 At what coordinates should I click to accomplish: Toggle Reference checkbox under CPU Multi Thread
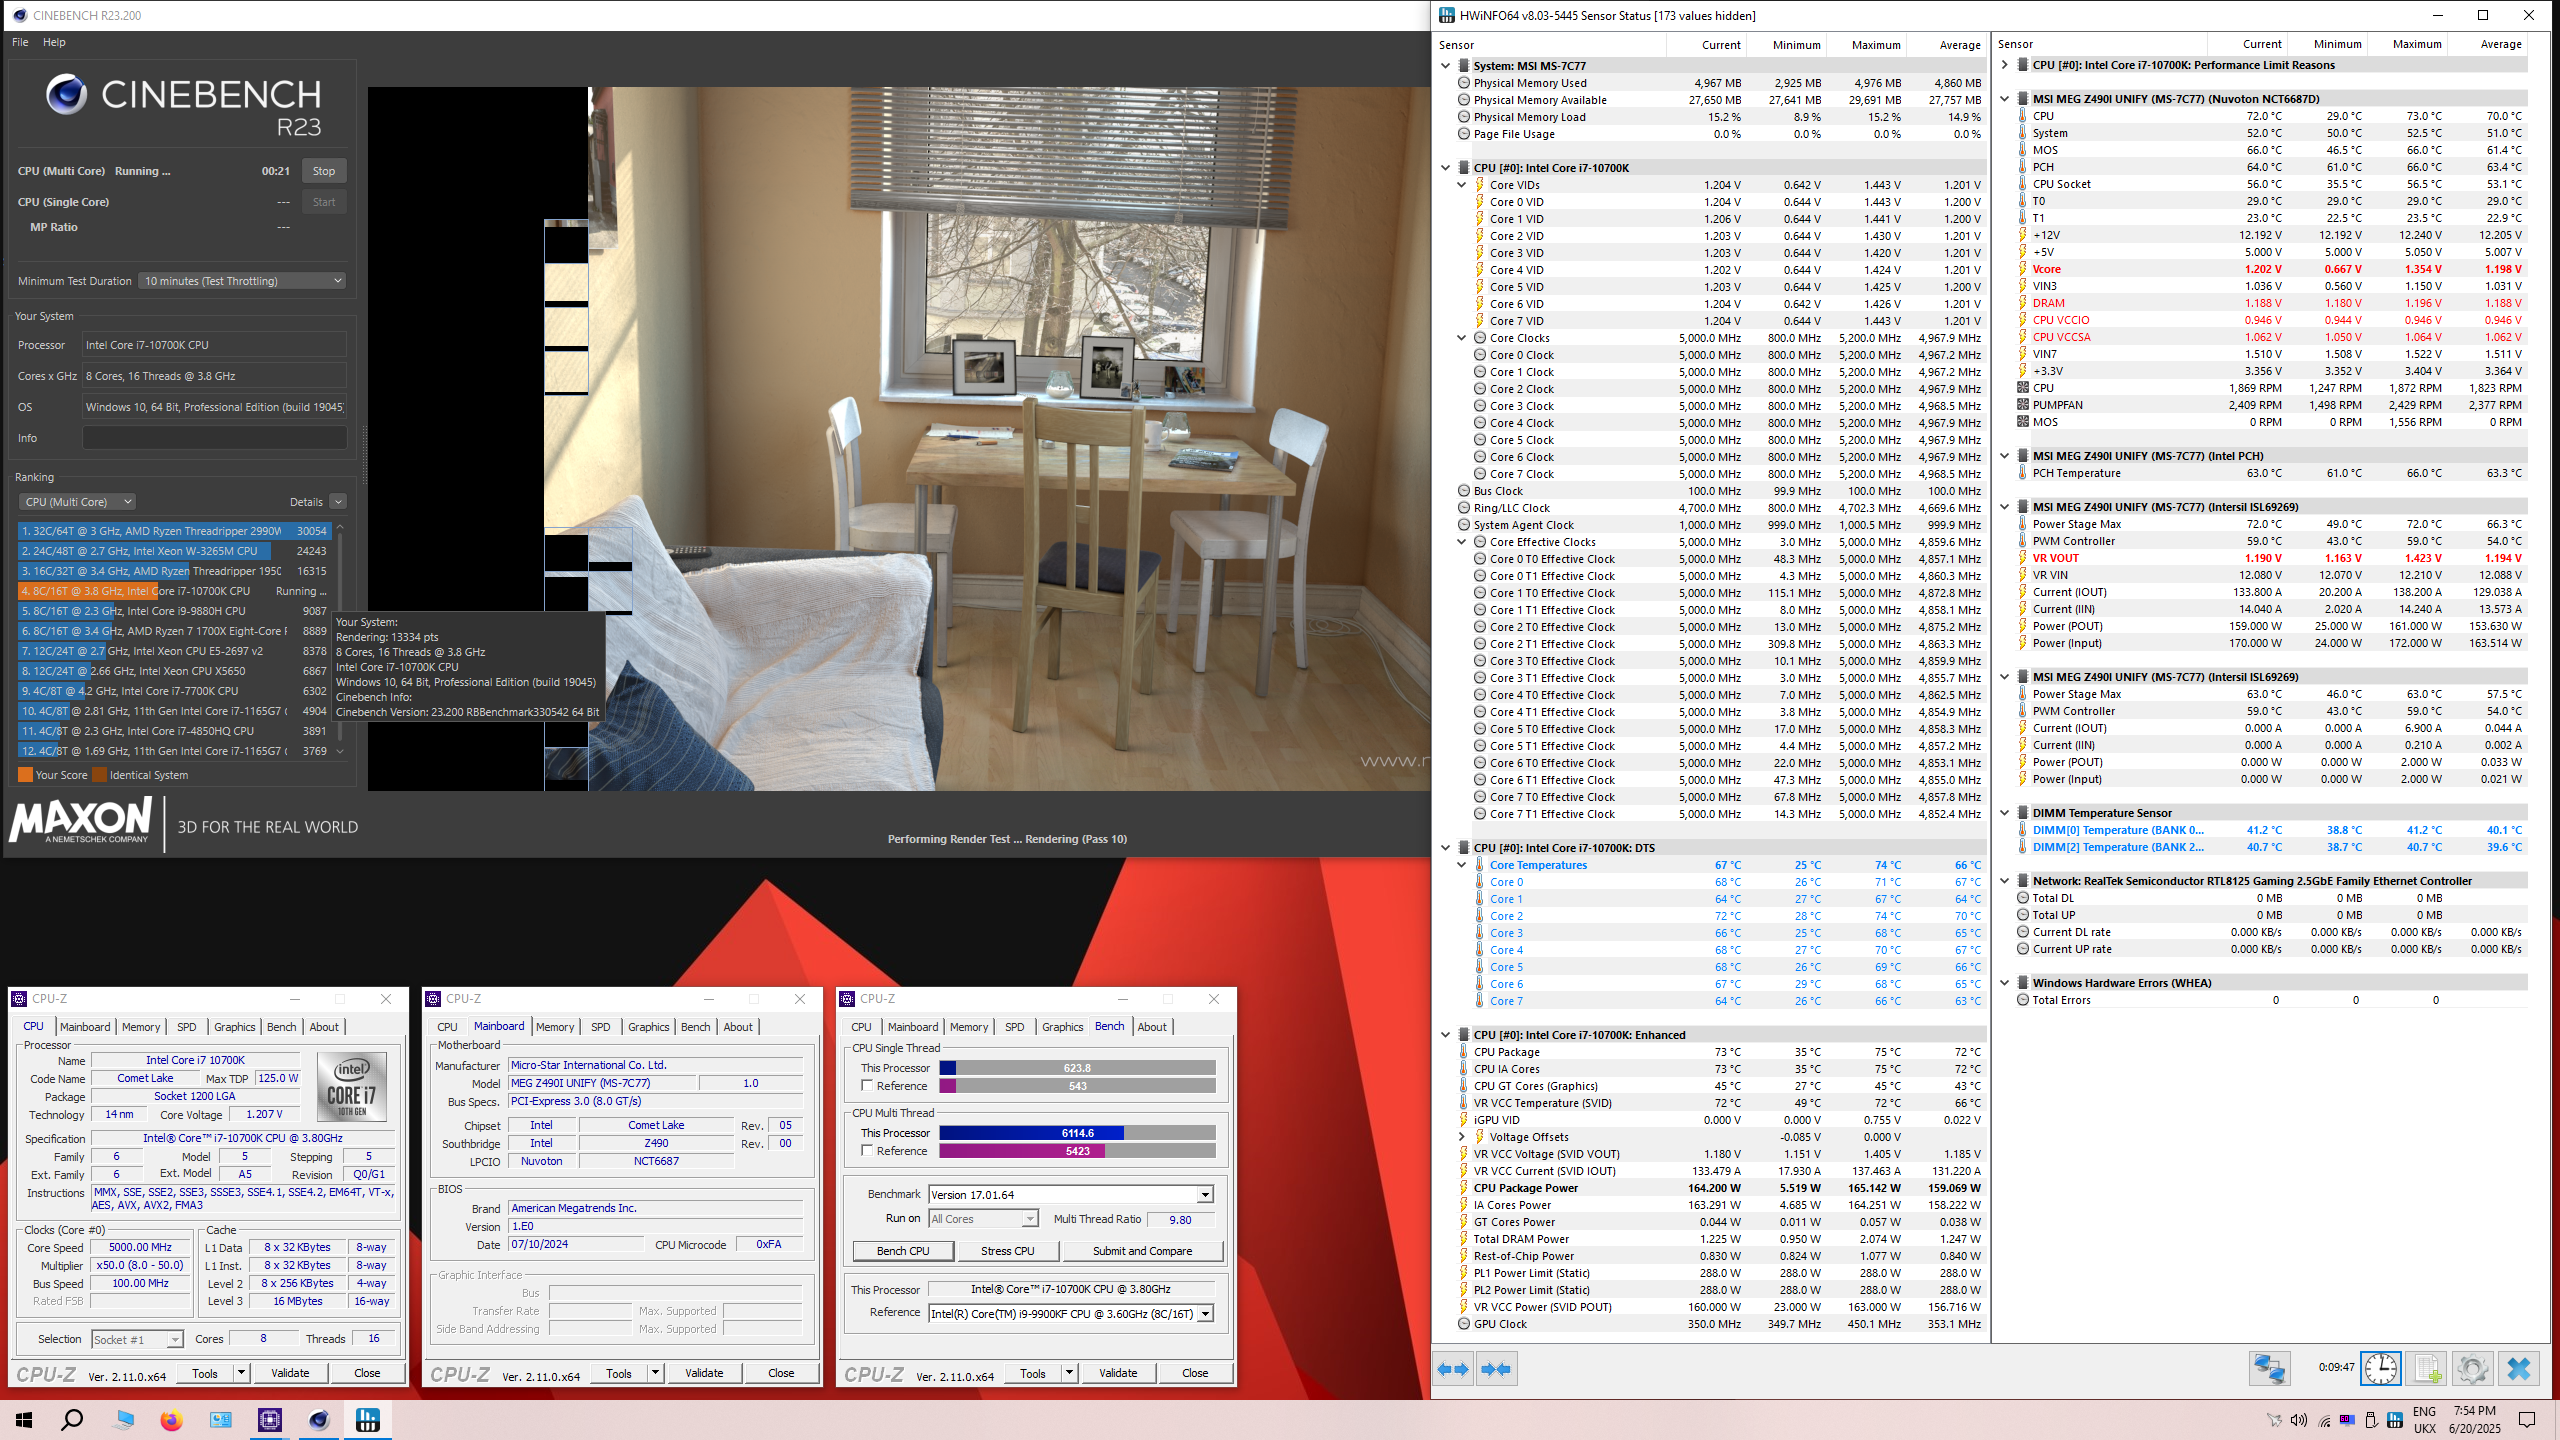tap(867, 1150)
